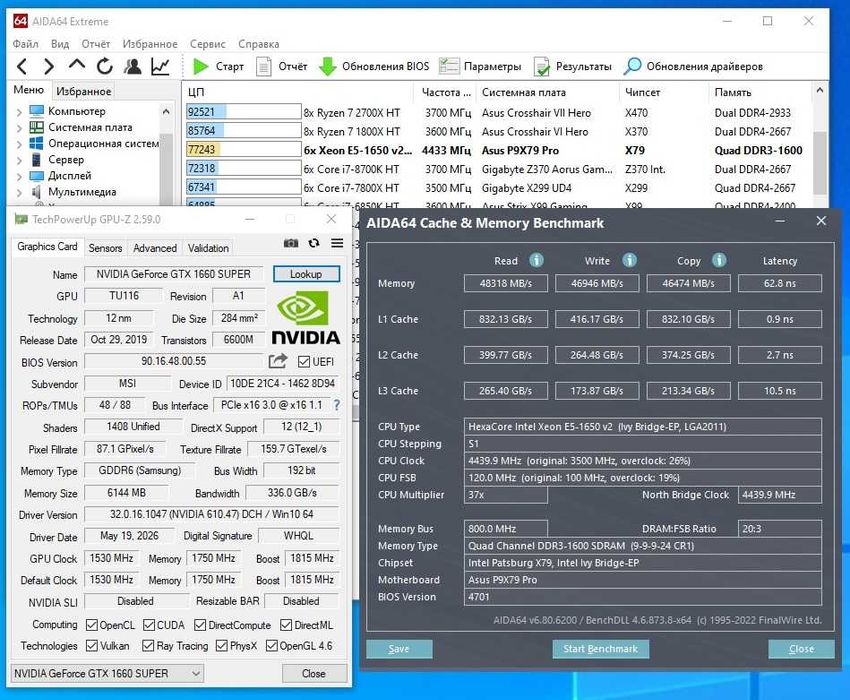Expand the Операционная система tree node
This screenshot has height=700, width=850.
(19, 145)
